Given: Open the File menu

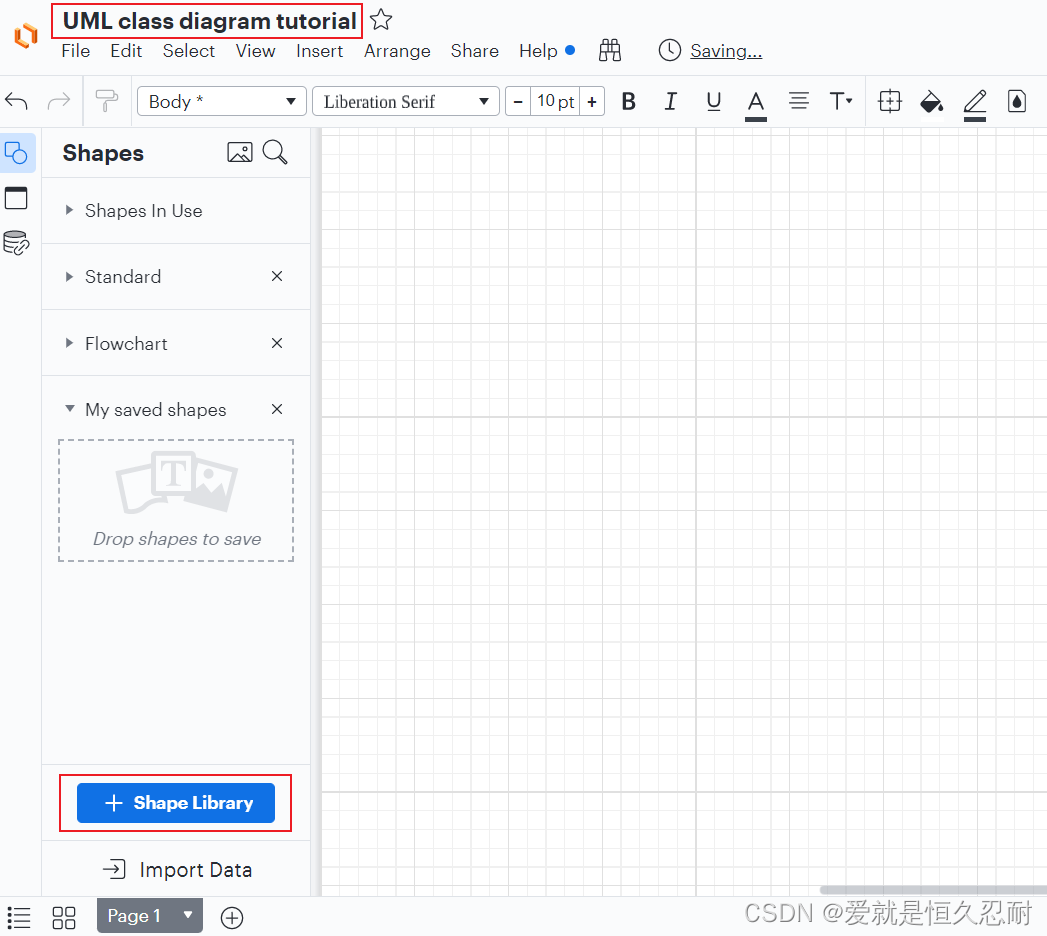Looking at the screenshot, I should (75, 51).
